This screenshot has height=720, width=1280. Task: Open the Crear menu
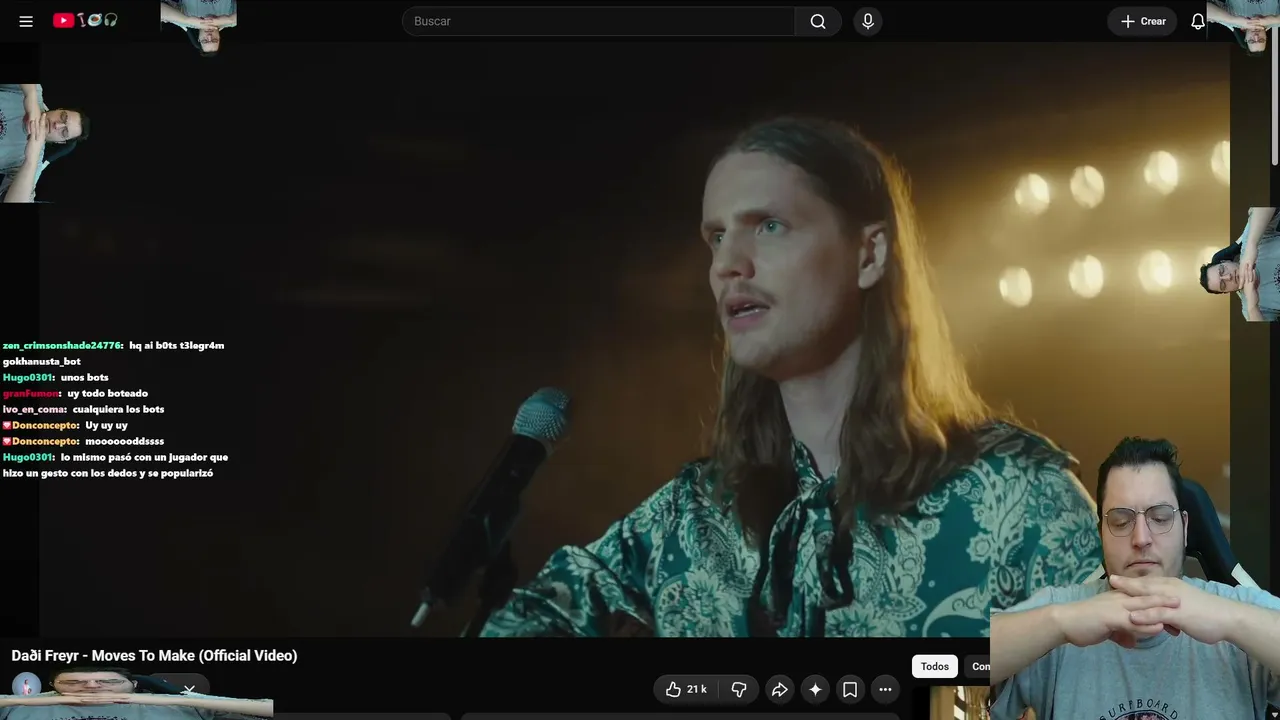coord(1143,21)
